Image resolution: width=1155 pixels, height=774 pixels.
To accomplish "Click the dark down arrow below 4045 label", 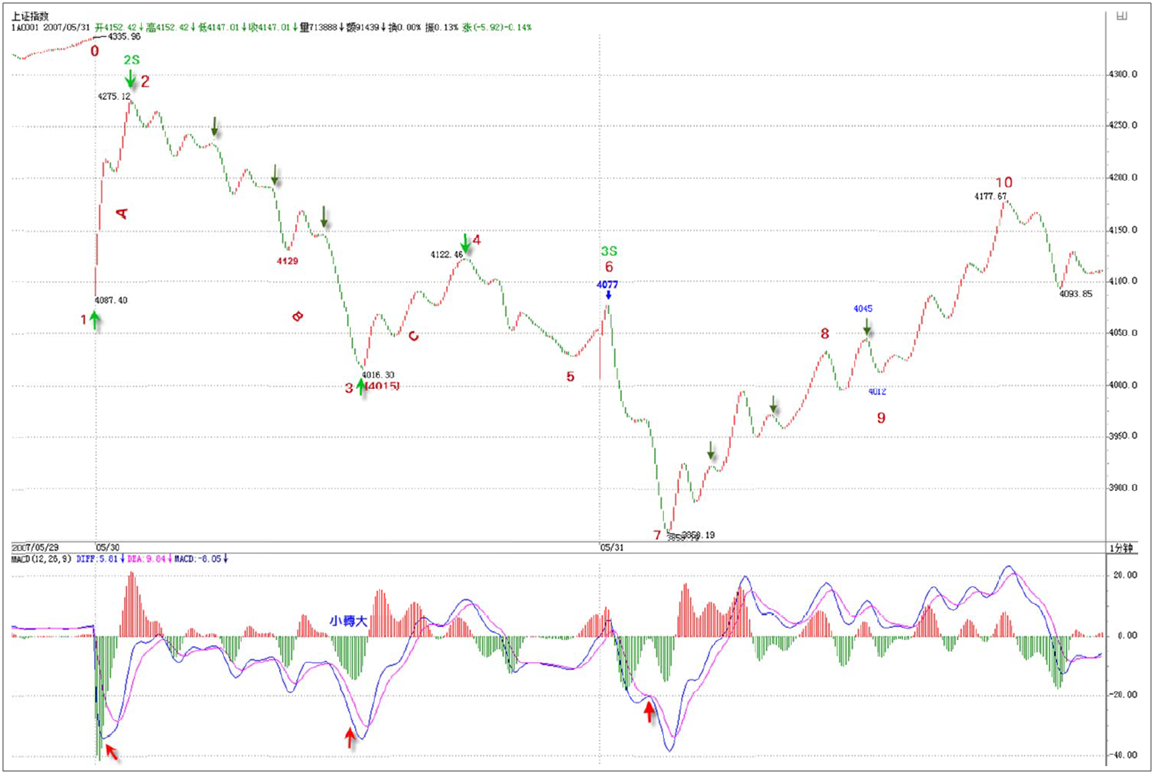I will coord(867,327).
